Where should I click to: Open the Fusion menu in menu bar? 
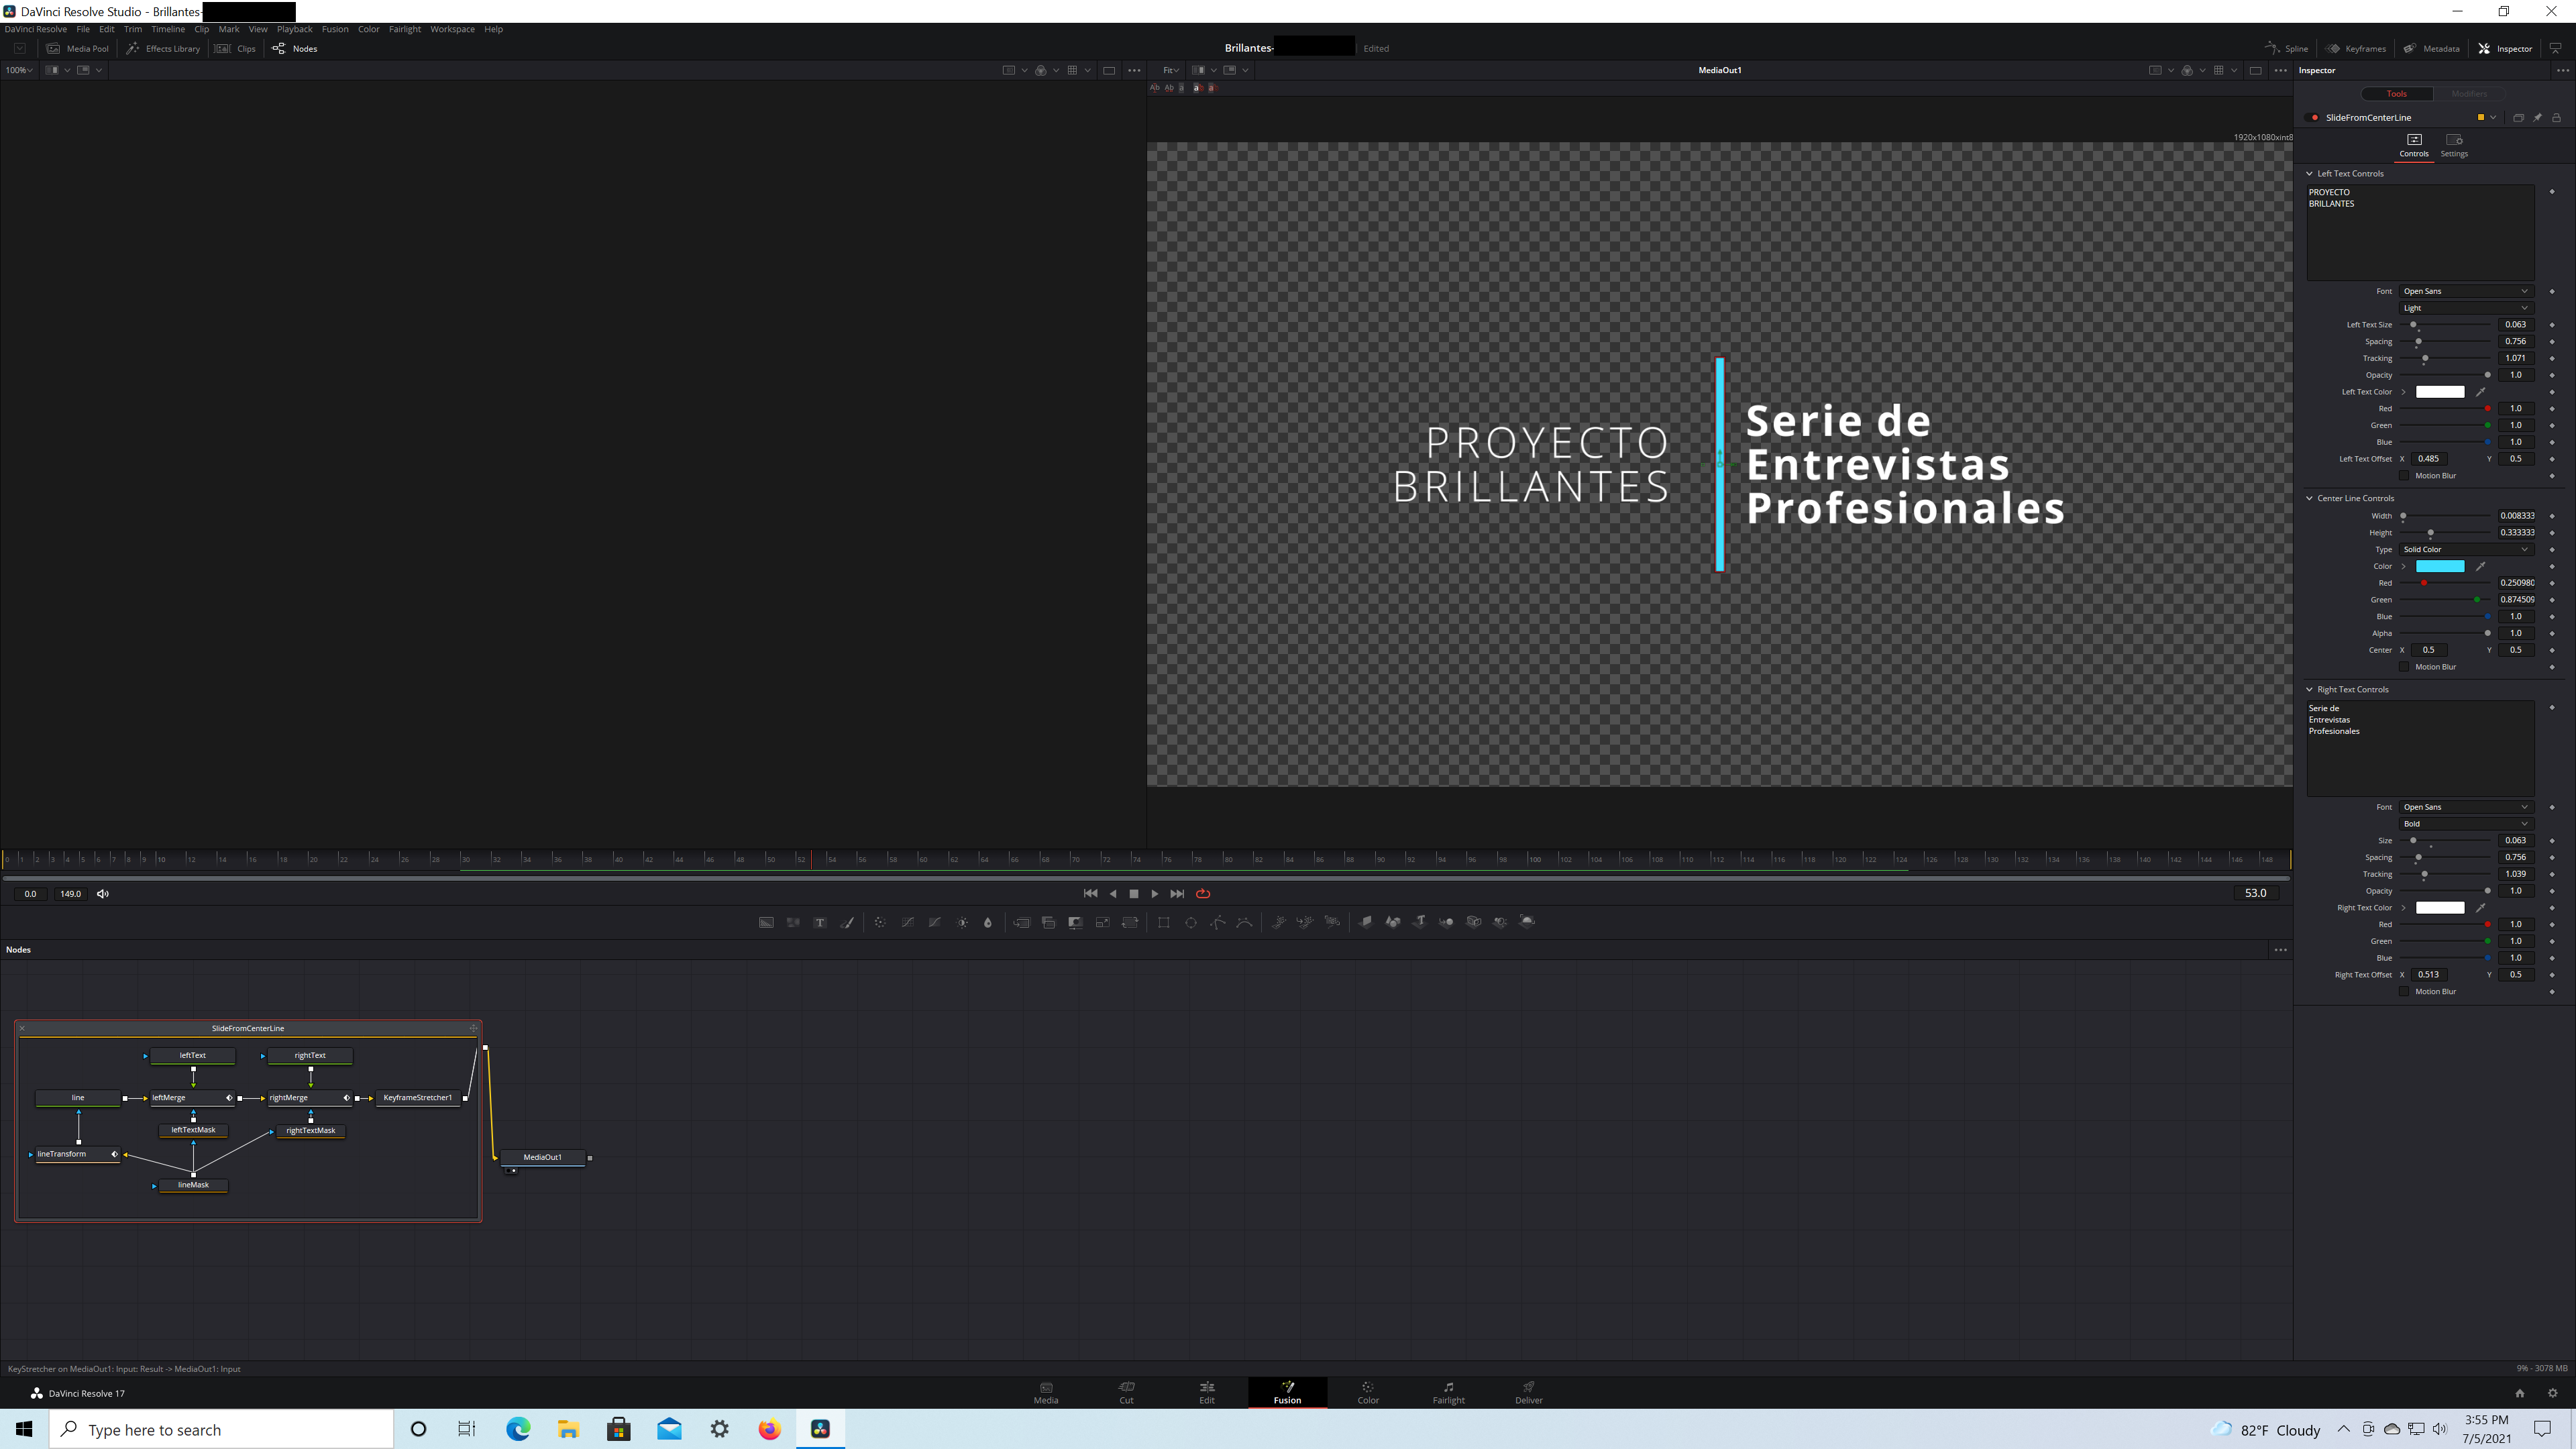click(334, 29)
